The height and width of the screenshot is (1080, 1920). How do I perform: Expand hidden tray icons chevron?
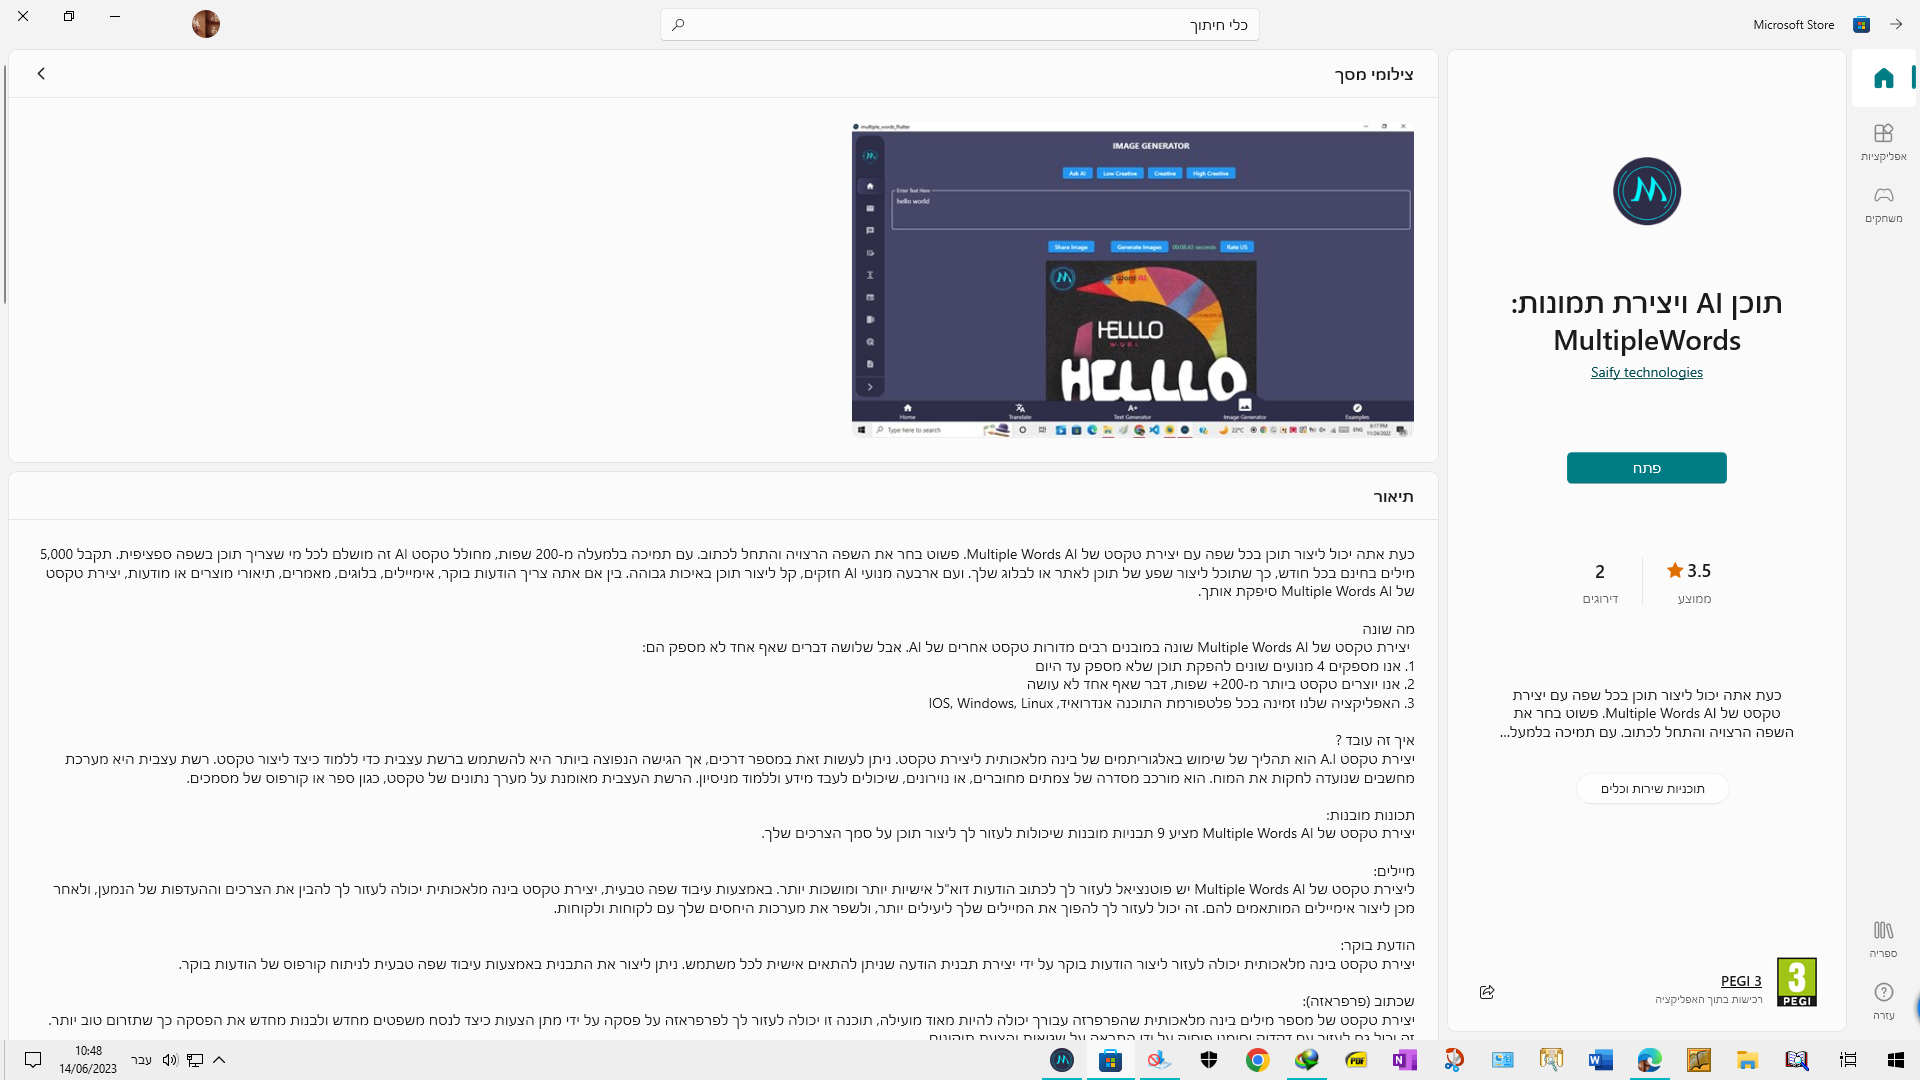(x=219, y=1060)
